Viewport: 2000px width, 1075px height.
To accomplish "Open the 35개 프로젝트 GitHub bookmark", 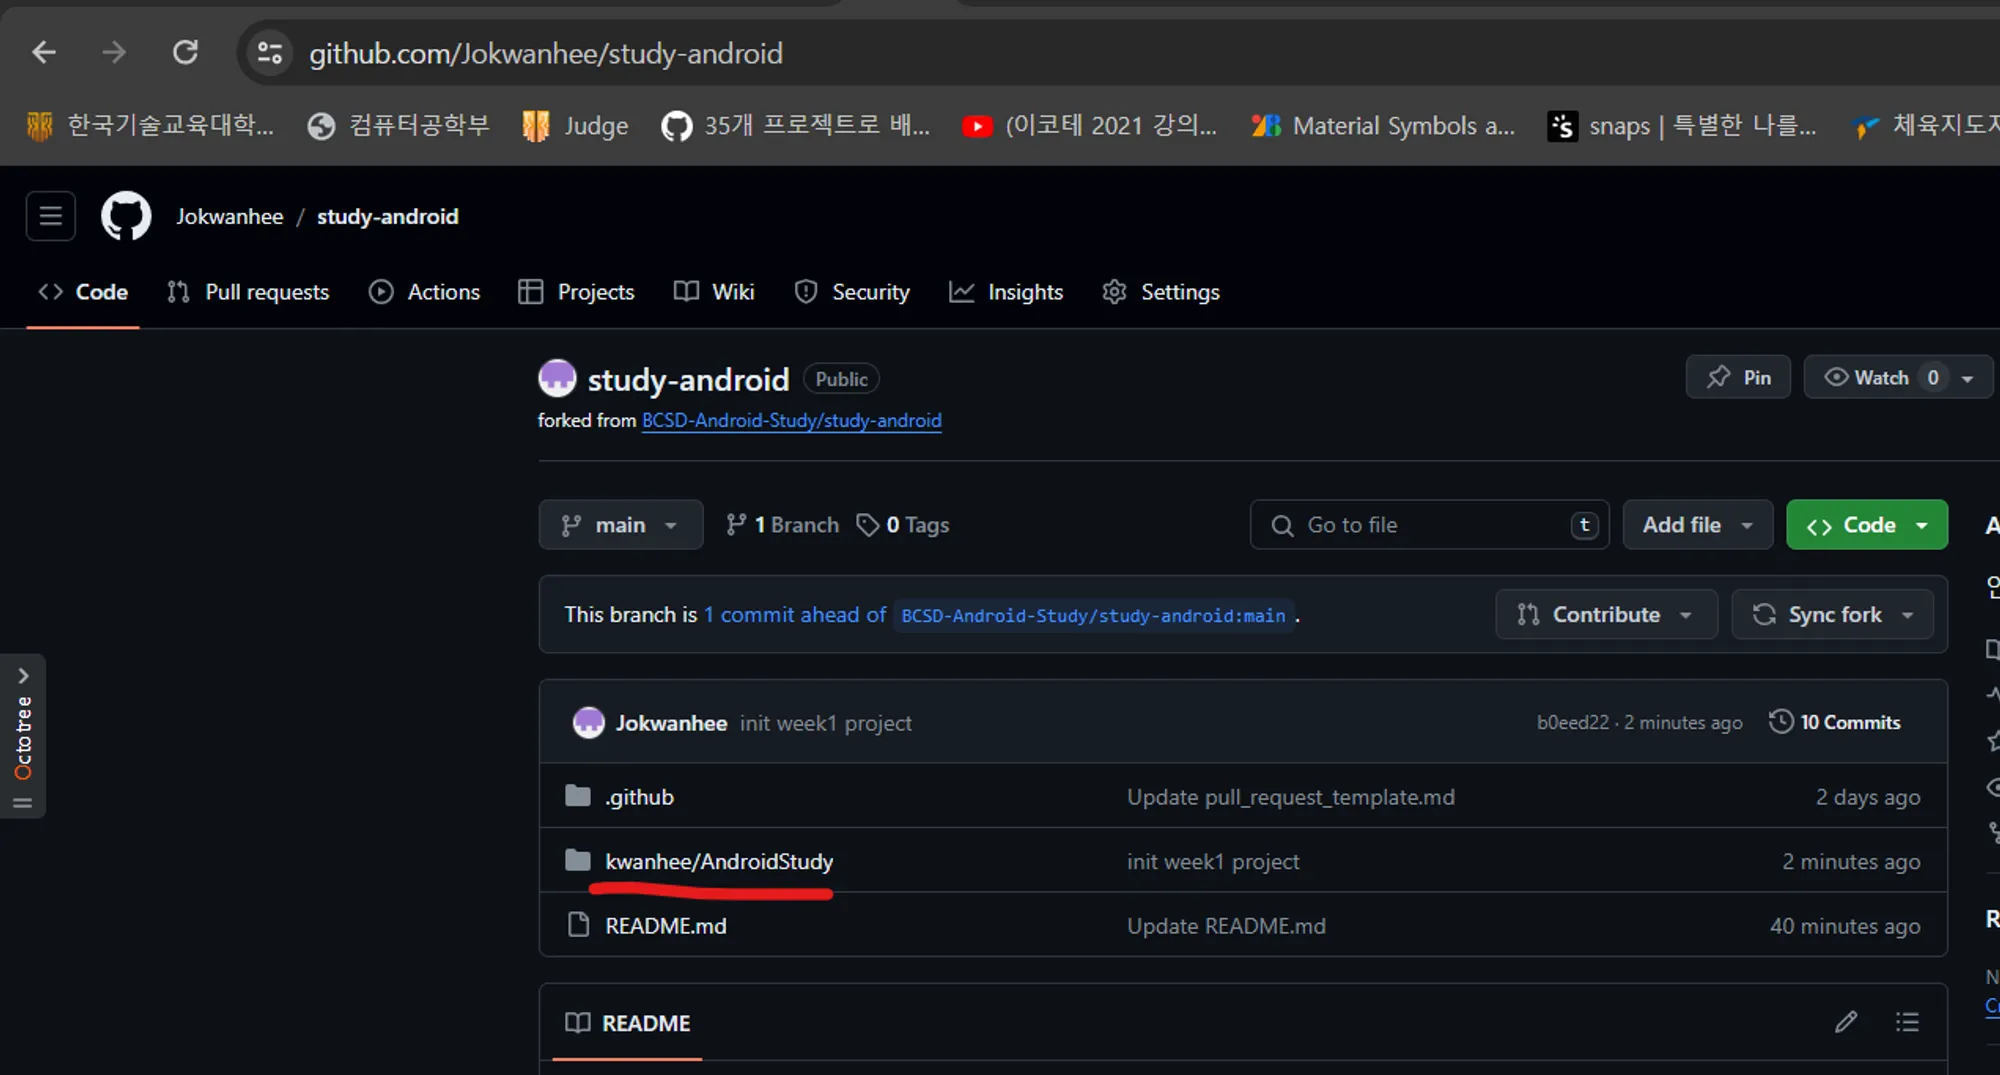I will 796,126.
